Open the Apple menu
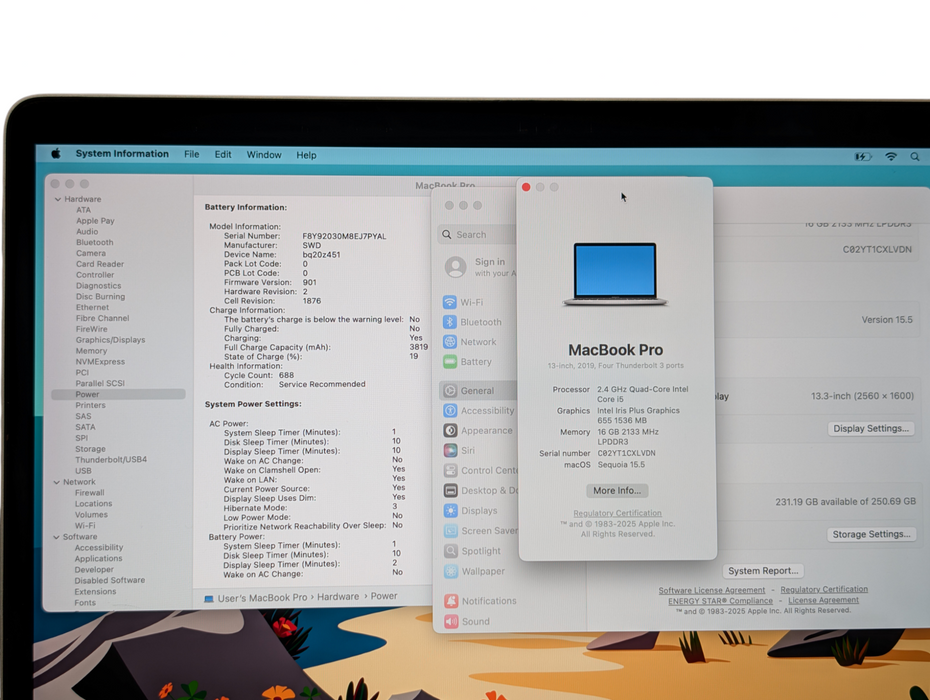The width and height of the screenshot is (930, 700). tap(56, 154)
